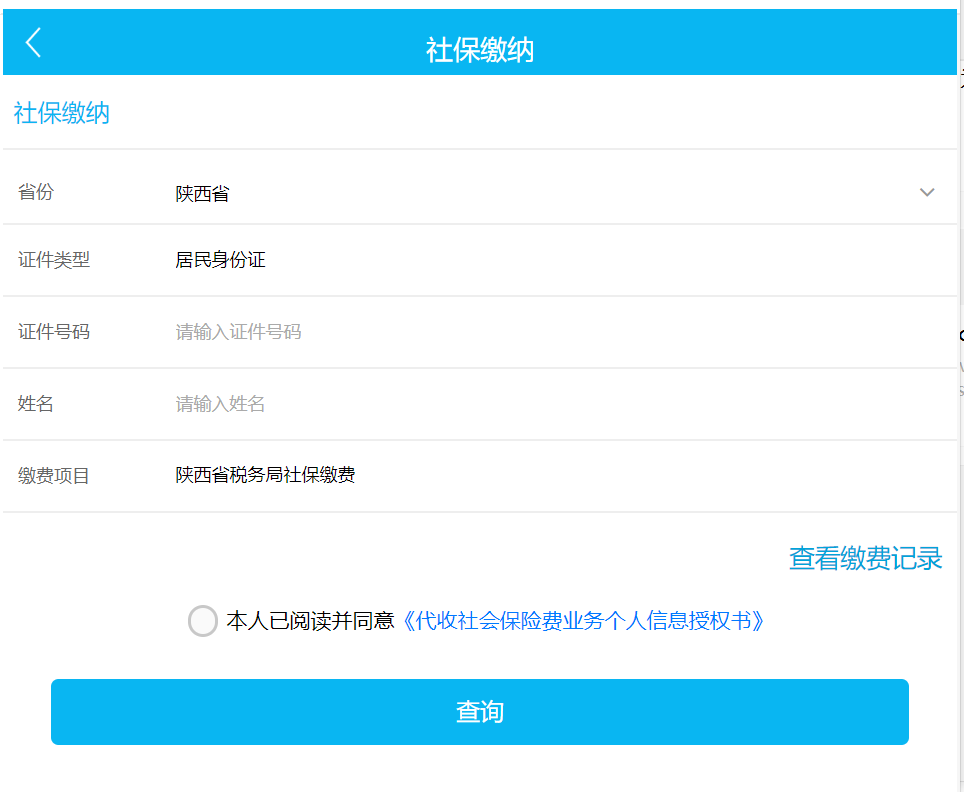Click the 缴费项目 field label

[54, 476]
